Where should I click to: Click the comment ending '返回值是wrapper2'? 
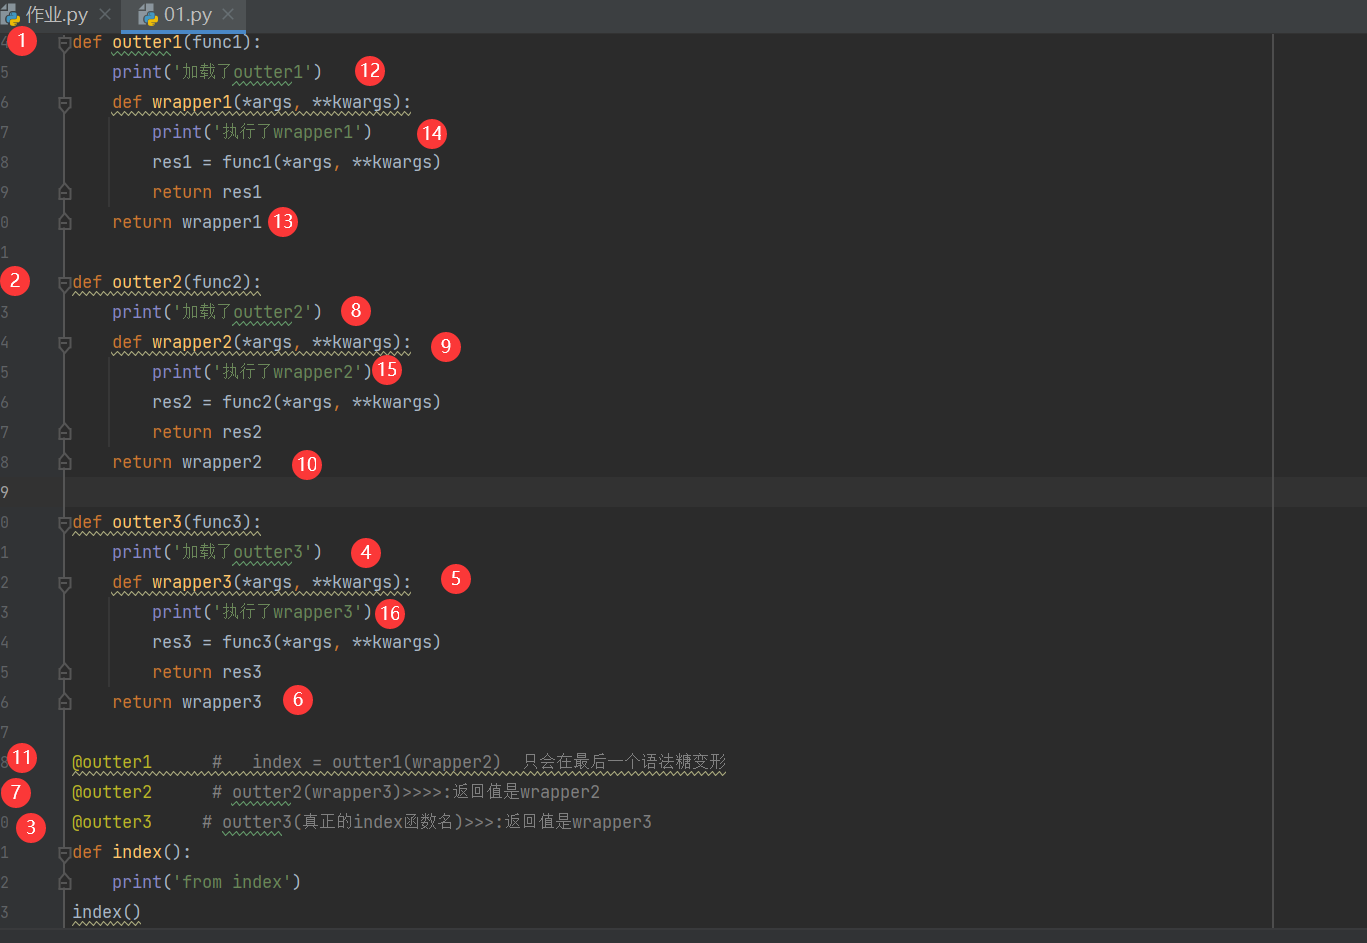pos(406,792)
